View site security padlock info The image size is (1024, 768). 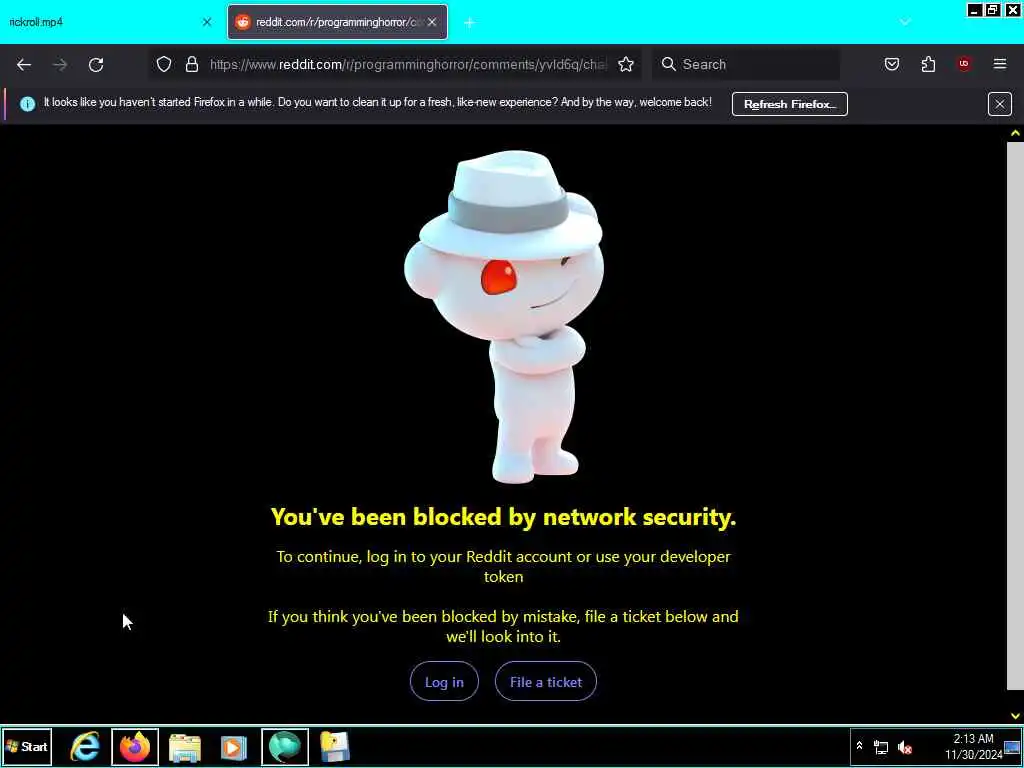[x=191, y=64]
